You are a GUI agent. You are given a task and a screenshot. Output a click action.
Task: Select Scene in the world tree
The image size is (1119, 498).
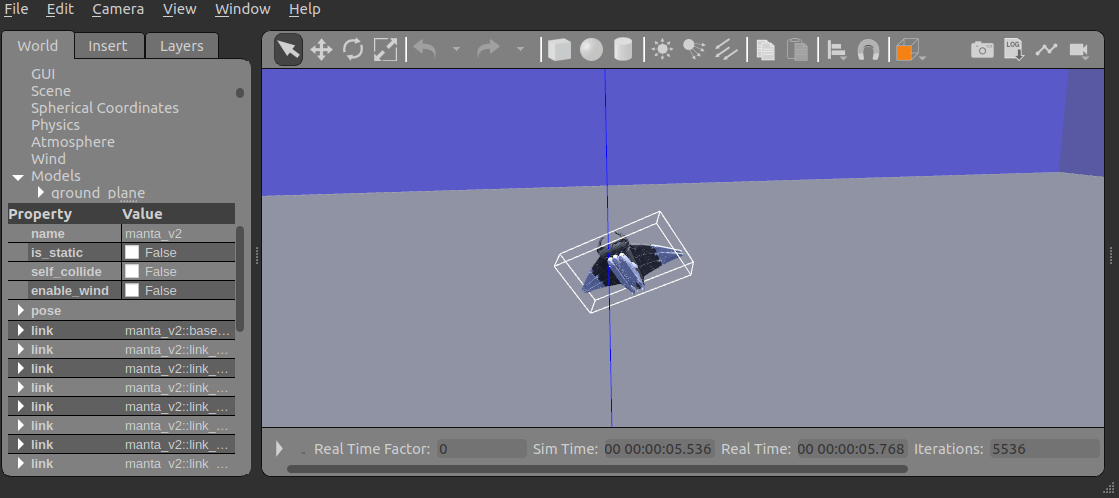pyautogui.click(x=51, y=91)
